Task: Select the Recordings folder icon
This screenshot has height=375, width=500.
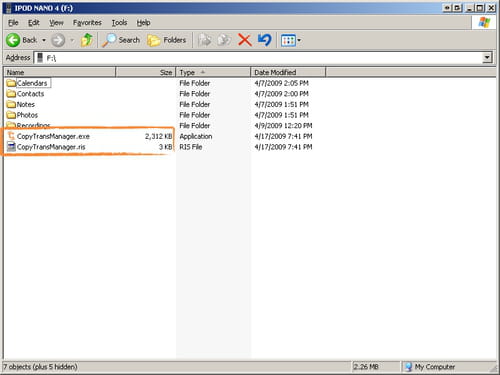Action: coord(11,125)
